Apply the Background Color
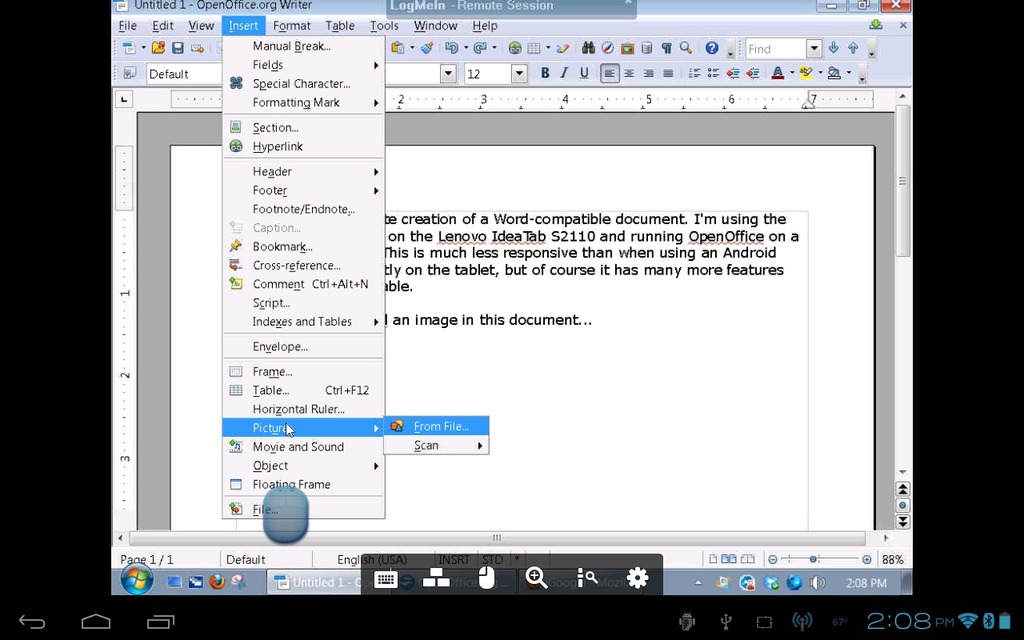This screenshot has width=1024, height=640. pyautogui.click(x=834, y=73)
